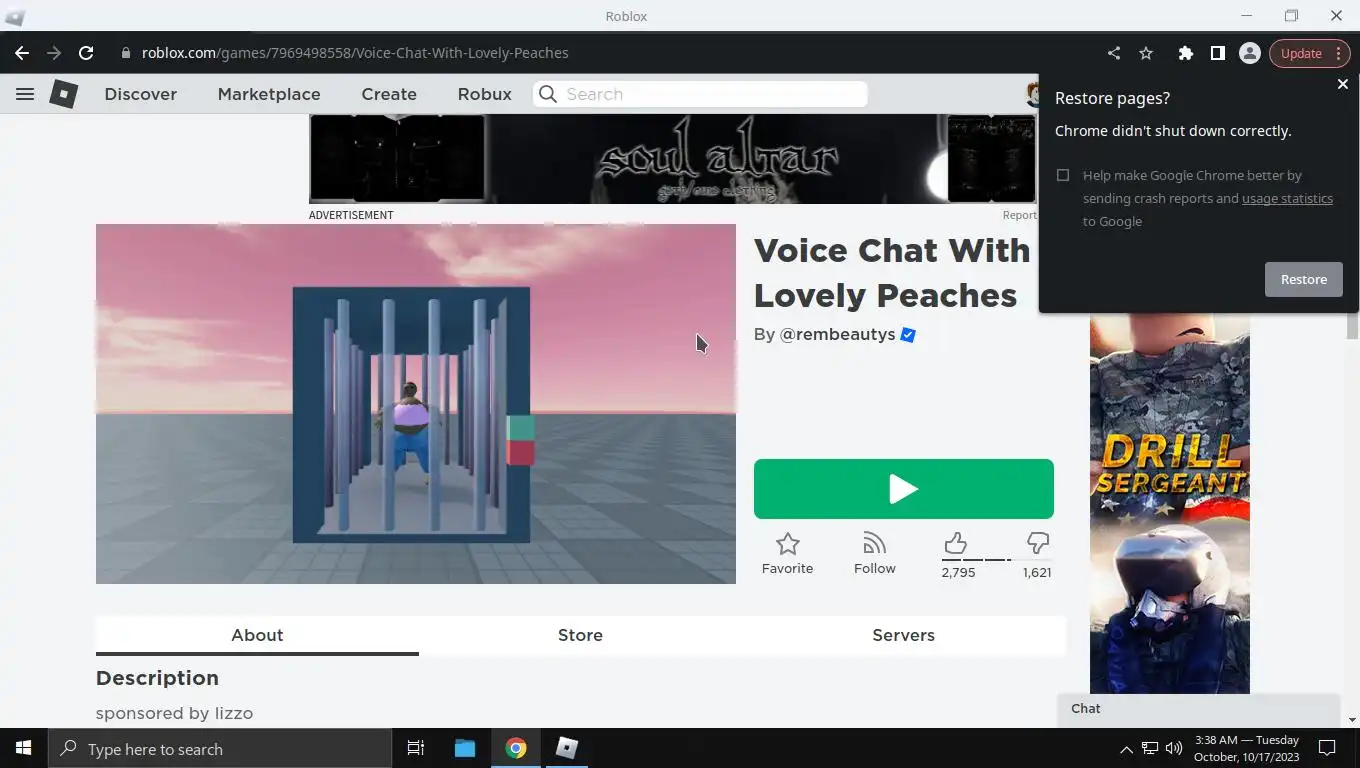Open the Windows Start menu
This screenshot has width=1360, height=768.
pos(24,748)
